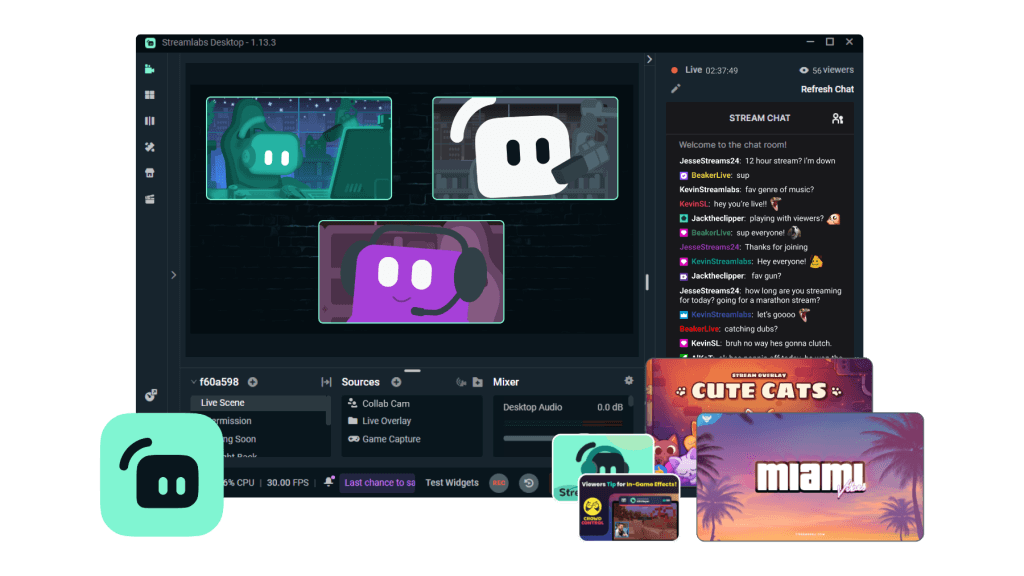Start recording with the REC button

point(499,483)
